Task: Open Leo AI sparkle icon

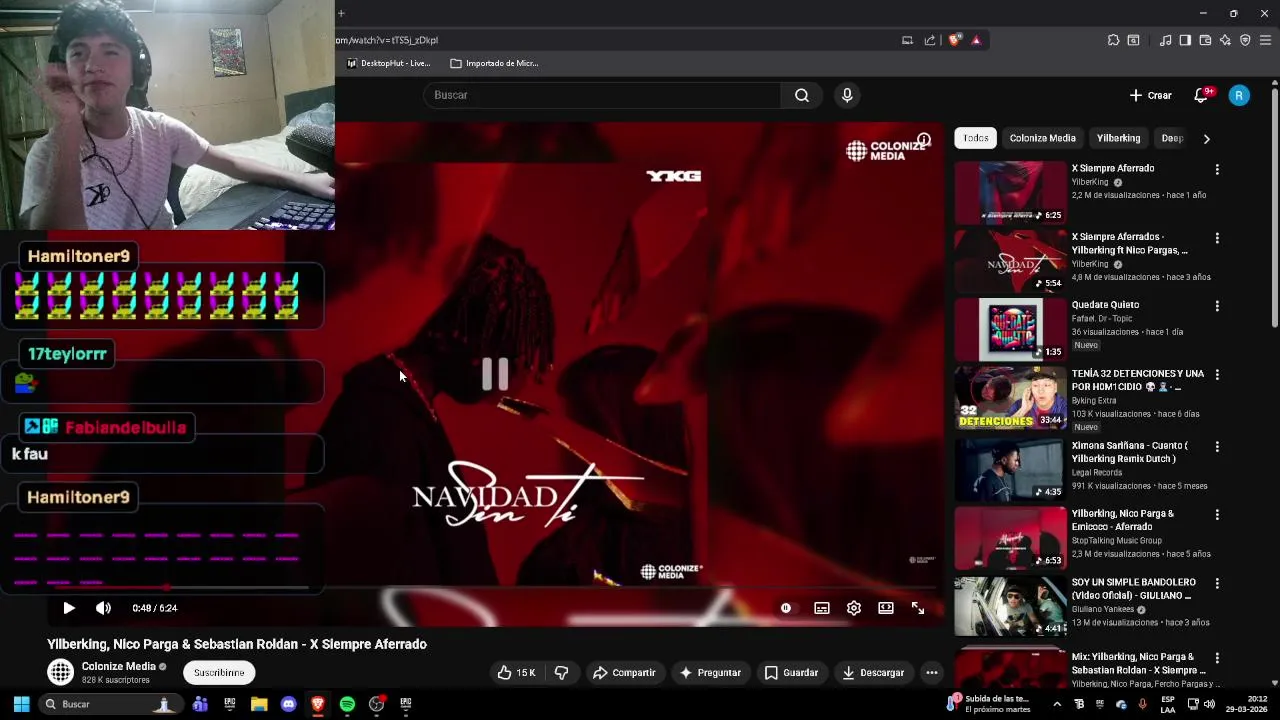Action: coord(1225,40)
